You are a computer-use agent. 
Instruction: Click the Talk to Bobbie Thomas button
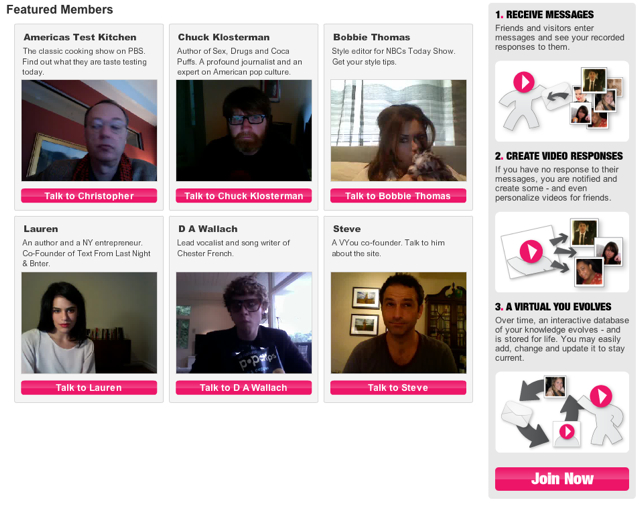(398, 196)
